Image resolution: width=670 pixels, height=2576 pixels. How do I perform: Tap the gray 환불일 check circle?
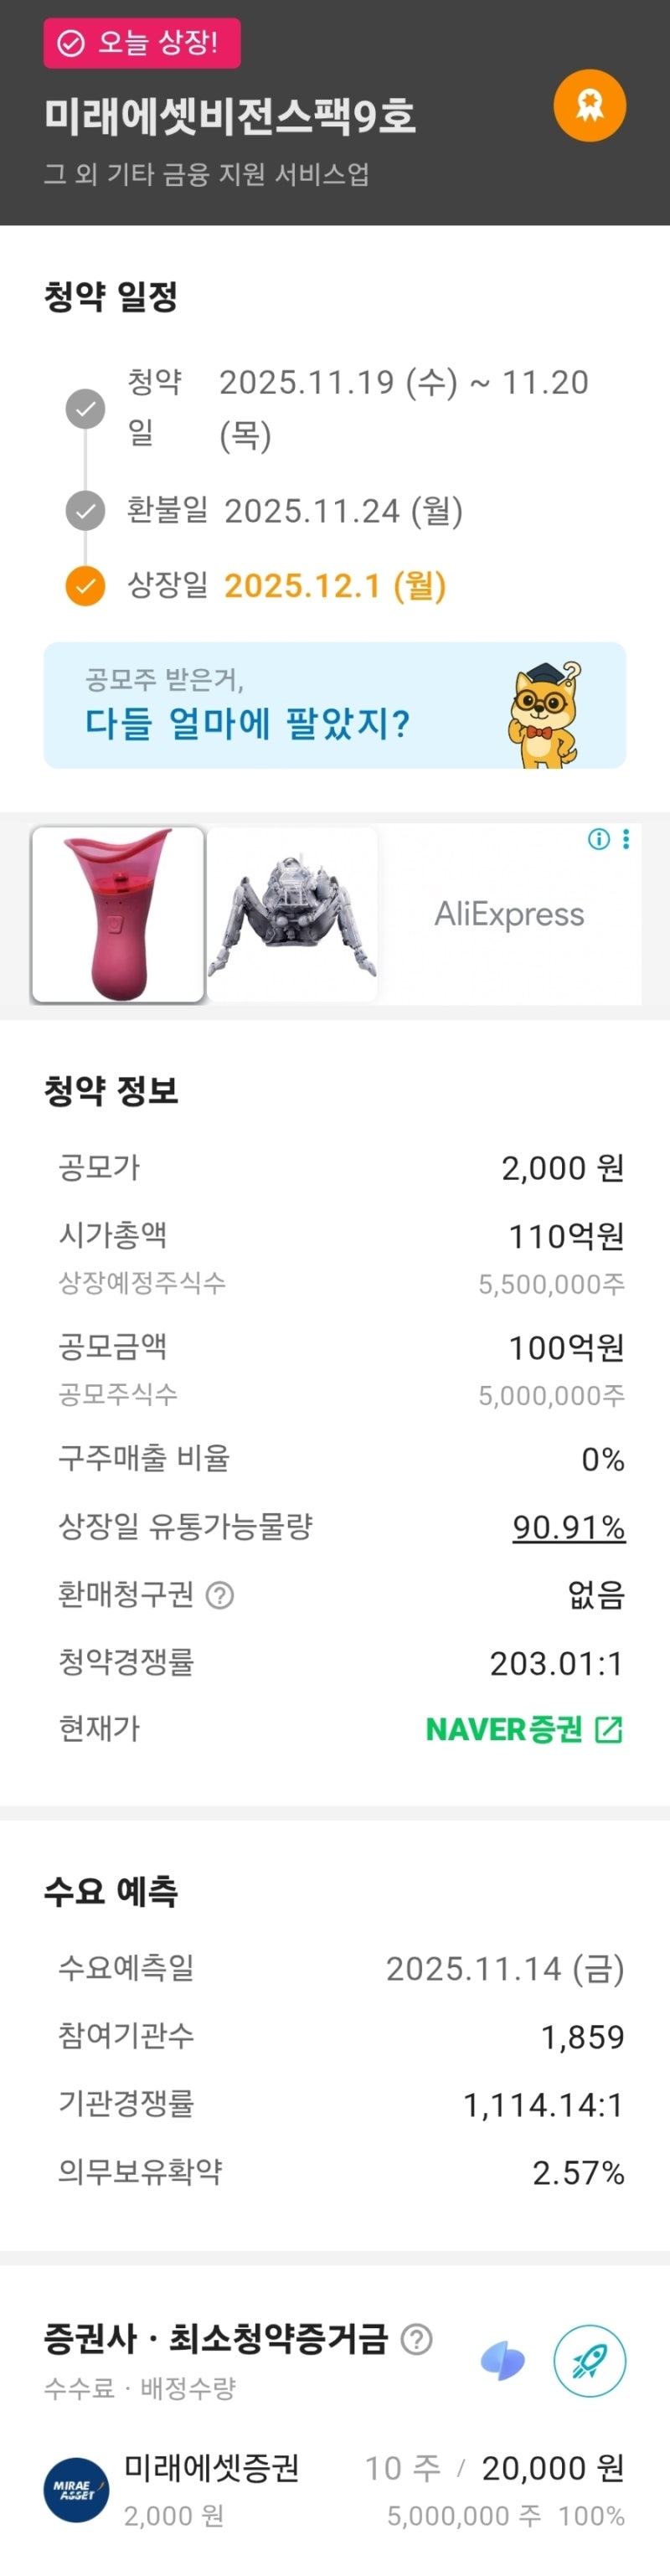(x=85, y=510)
